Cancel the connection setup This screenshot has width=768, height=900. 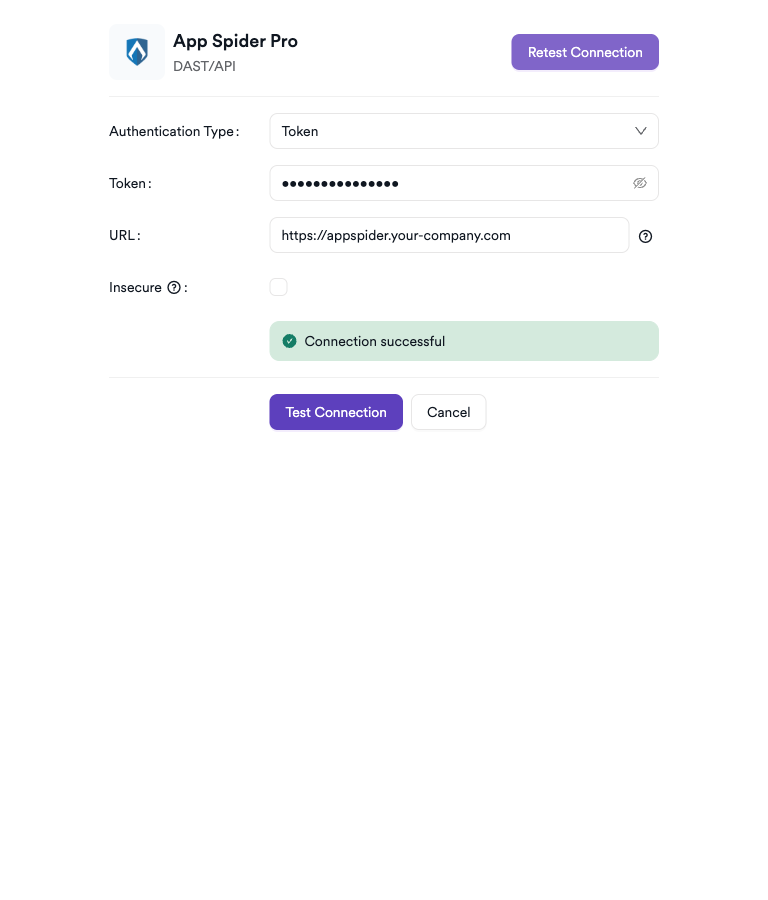point(448,412)
